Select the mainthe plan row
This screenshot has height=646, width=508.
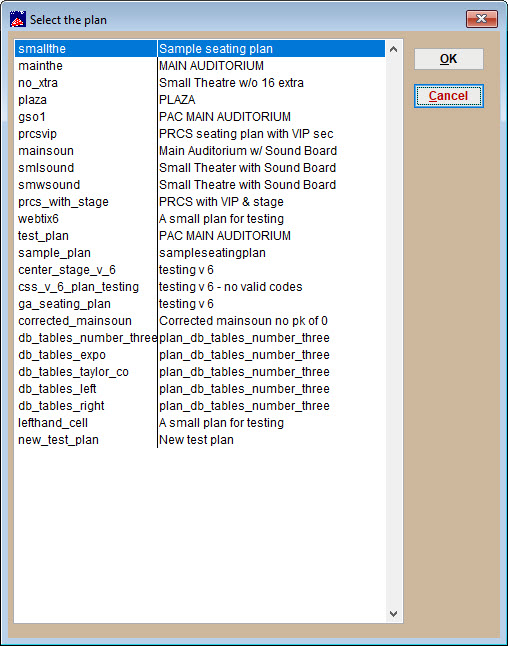[x=200, y=66]
